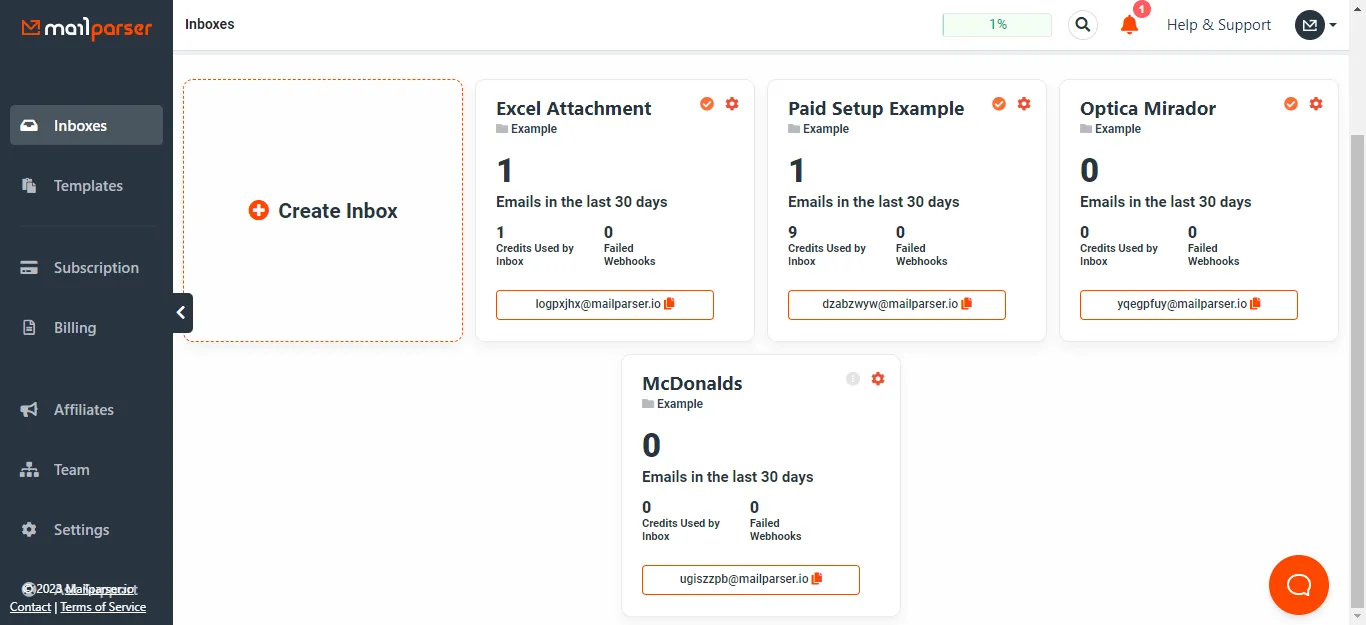1366x625 pixels.
Task: Open the Terms of Service link
Action: (x=103, y=607)
